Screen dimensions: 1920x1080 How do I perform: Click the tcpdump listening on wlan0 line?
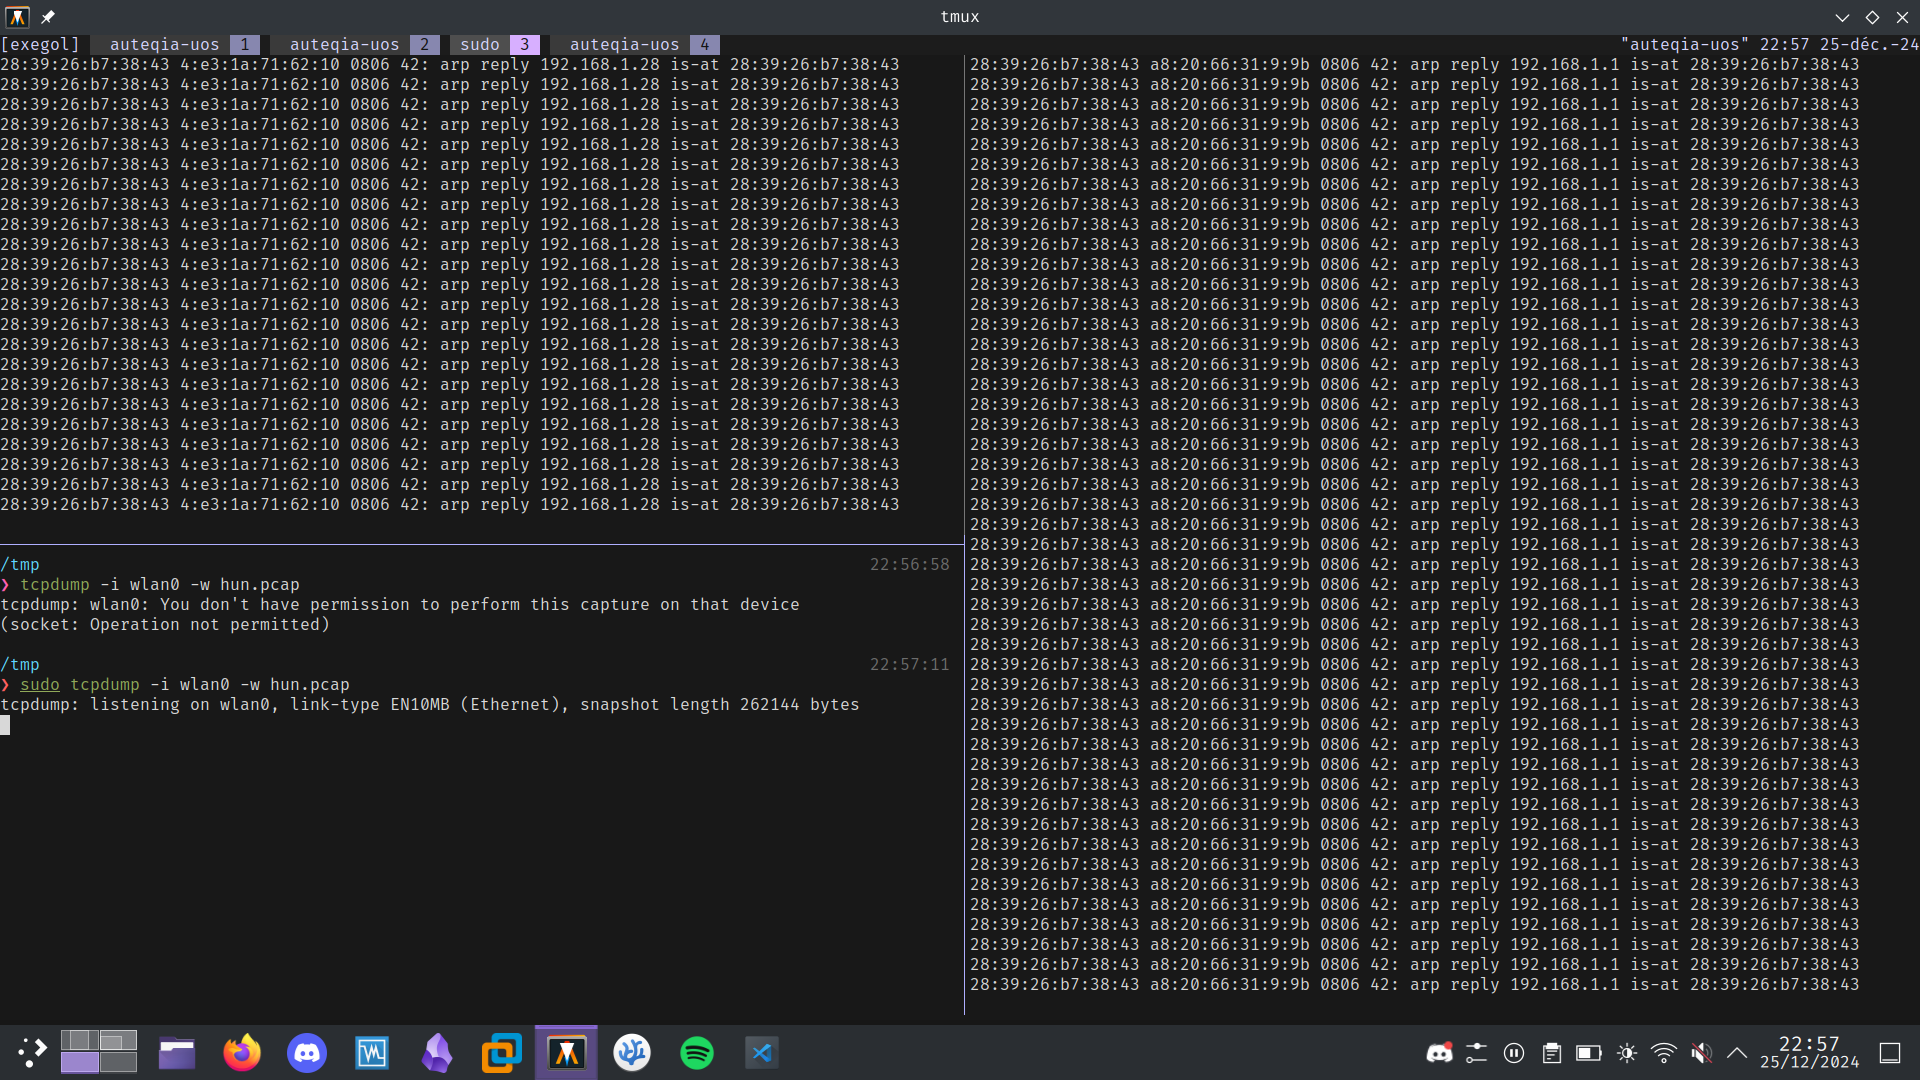click(430, 704)
